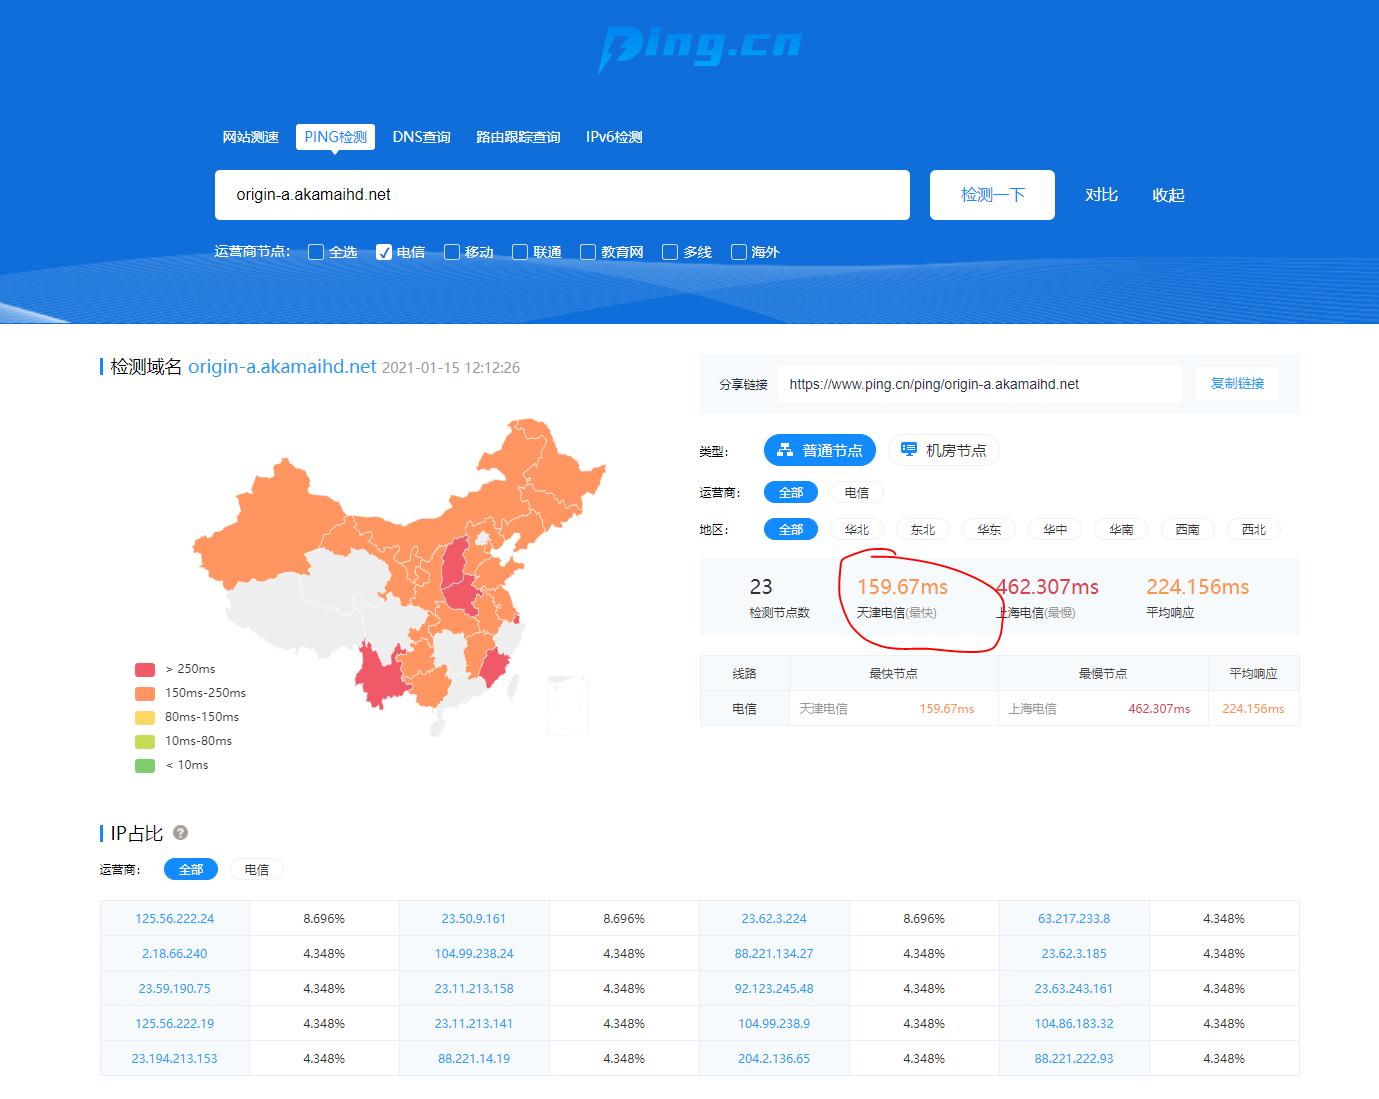Enable the 移动 carrier node checkbox
1379x1099 pixels.
pos(452,252)
